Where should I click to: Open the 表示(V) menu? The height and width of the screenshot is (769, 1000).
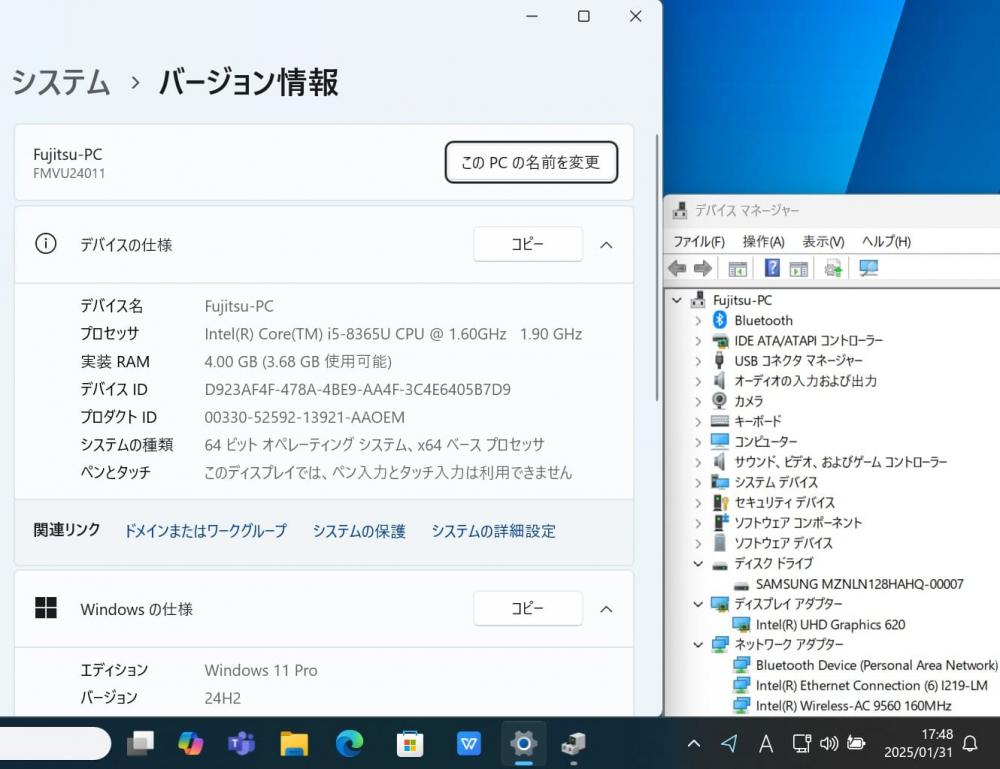823,242
